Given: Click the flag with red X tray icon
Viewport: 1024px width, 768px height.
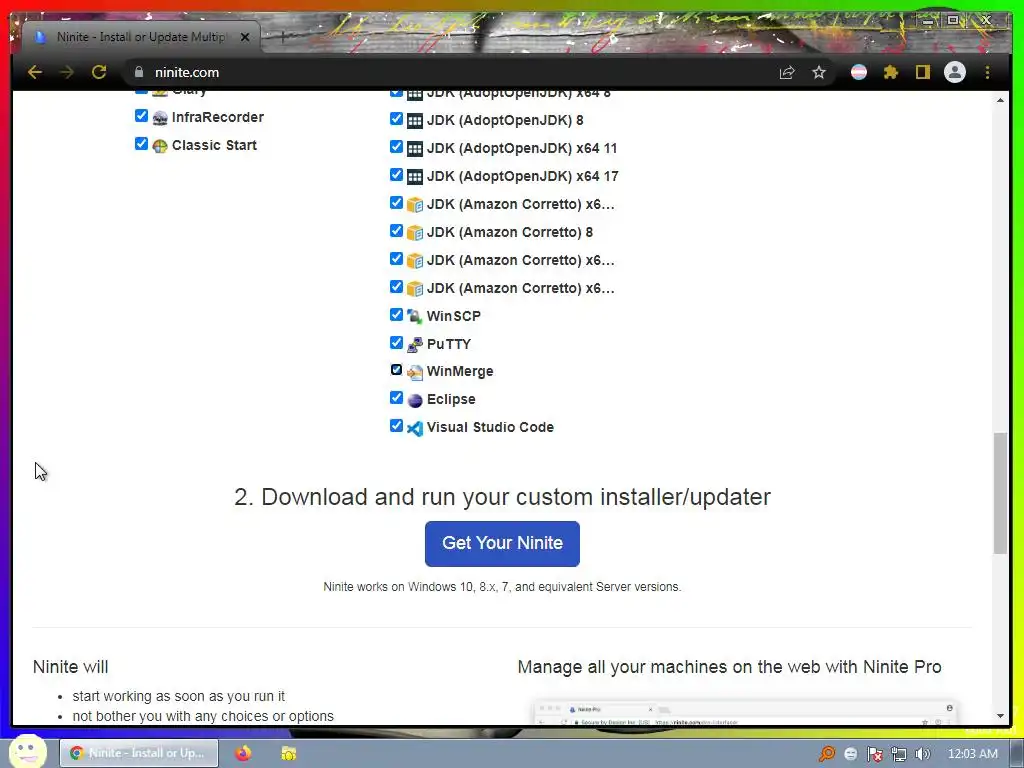Looking at the screenshot, I should click(874, 754).
